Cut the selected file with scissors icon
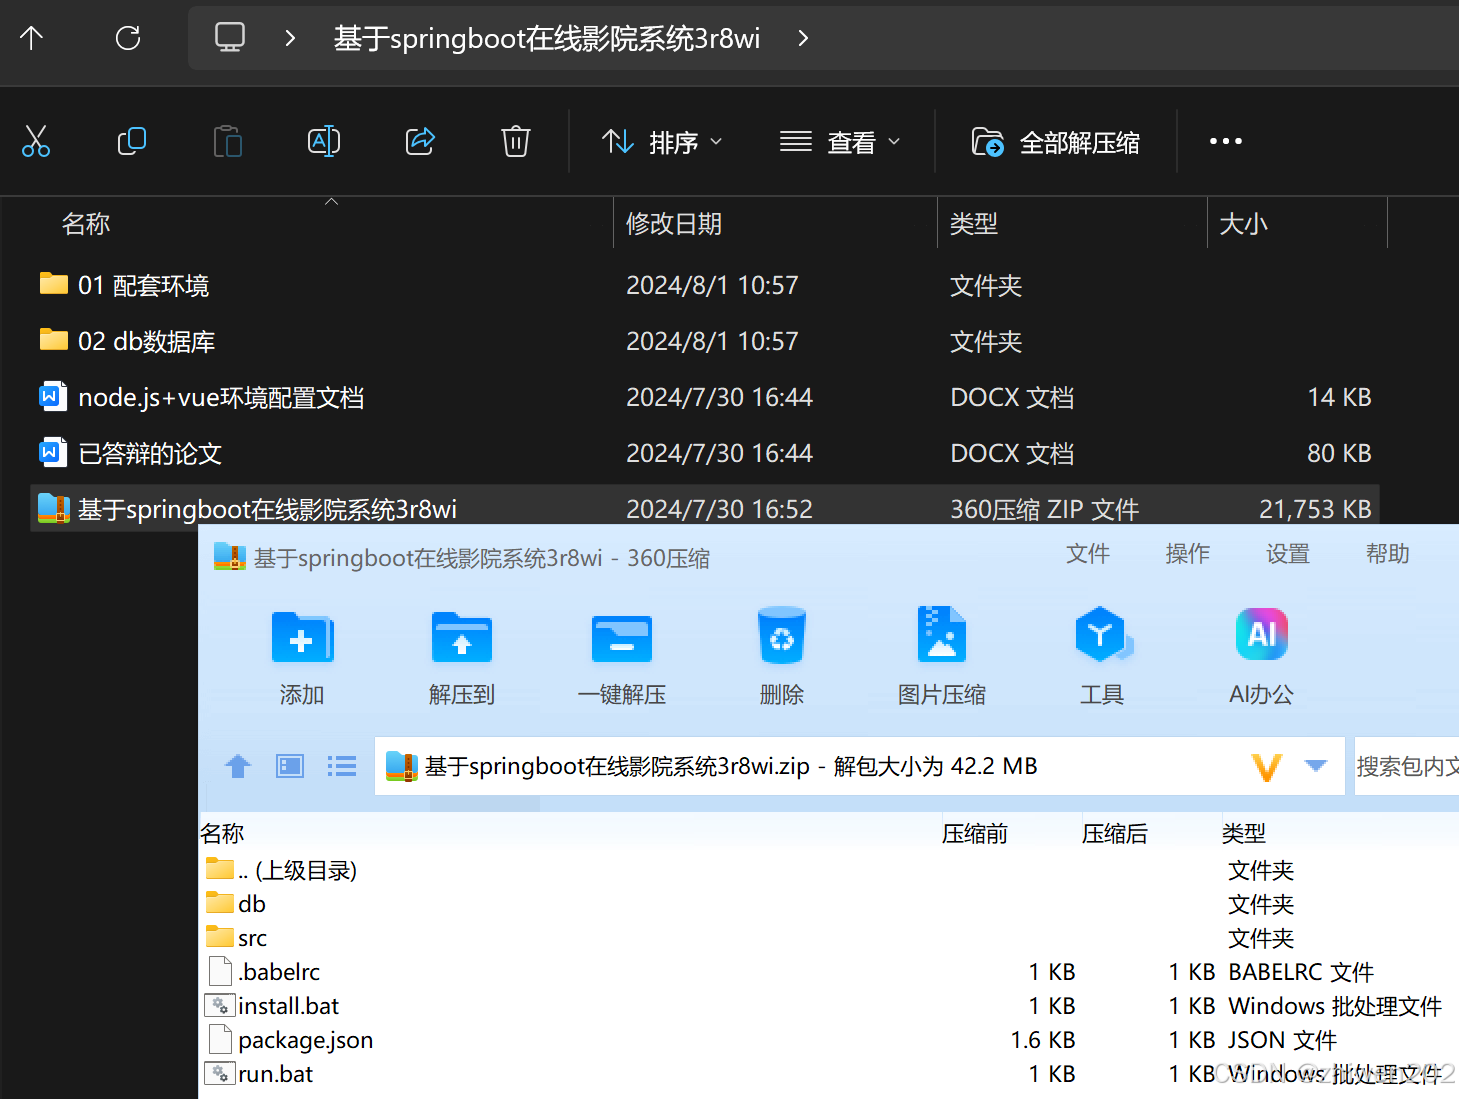The height and width of the screenshot is (1099, 1459). pos(36,141)
